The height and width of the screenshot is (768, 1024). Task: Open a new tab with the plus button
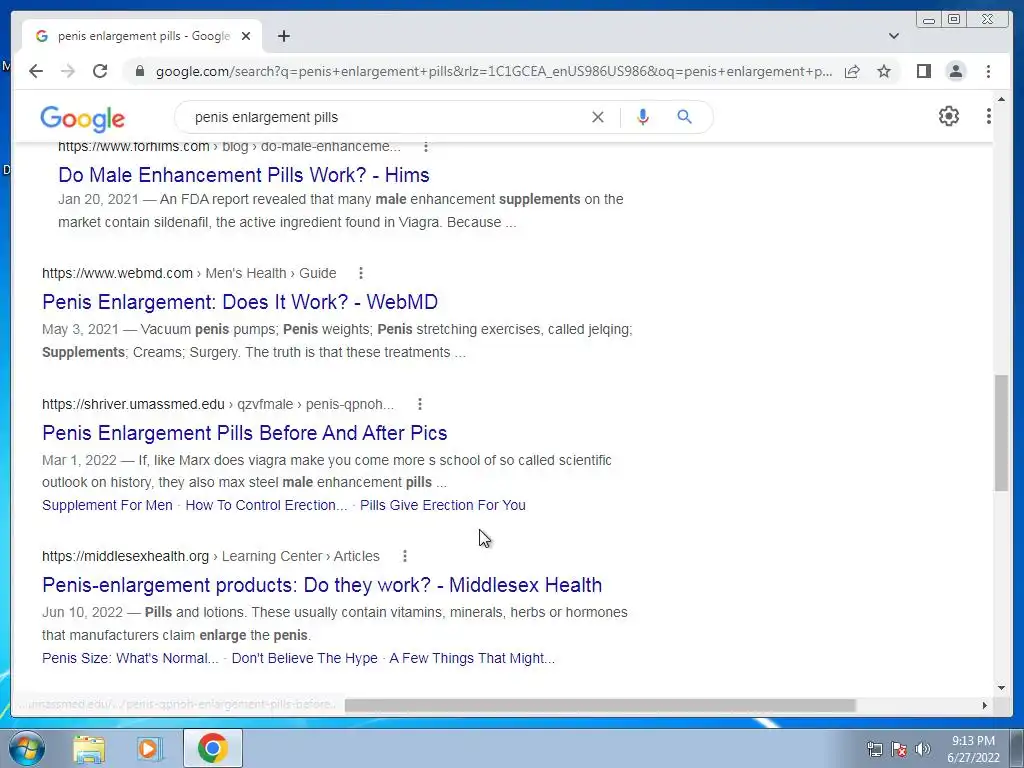click(283, 36)
